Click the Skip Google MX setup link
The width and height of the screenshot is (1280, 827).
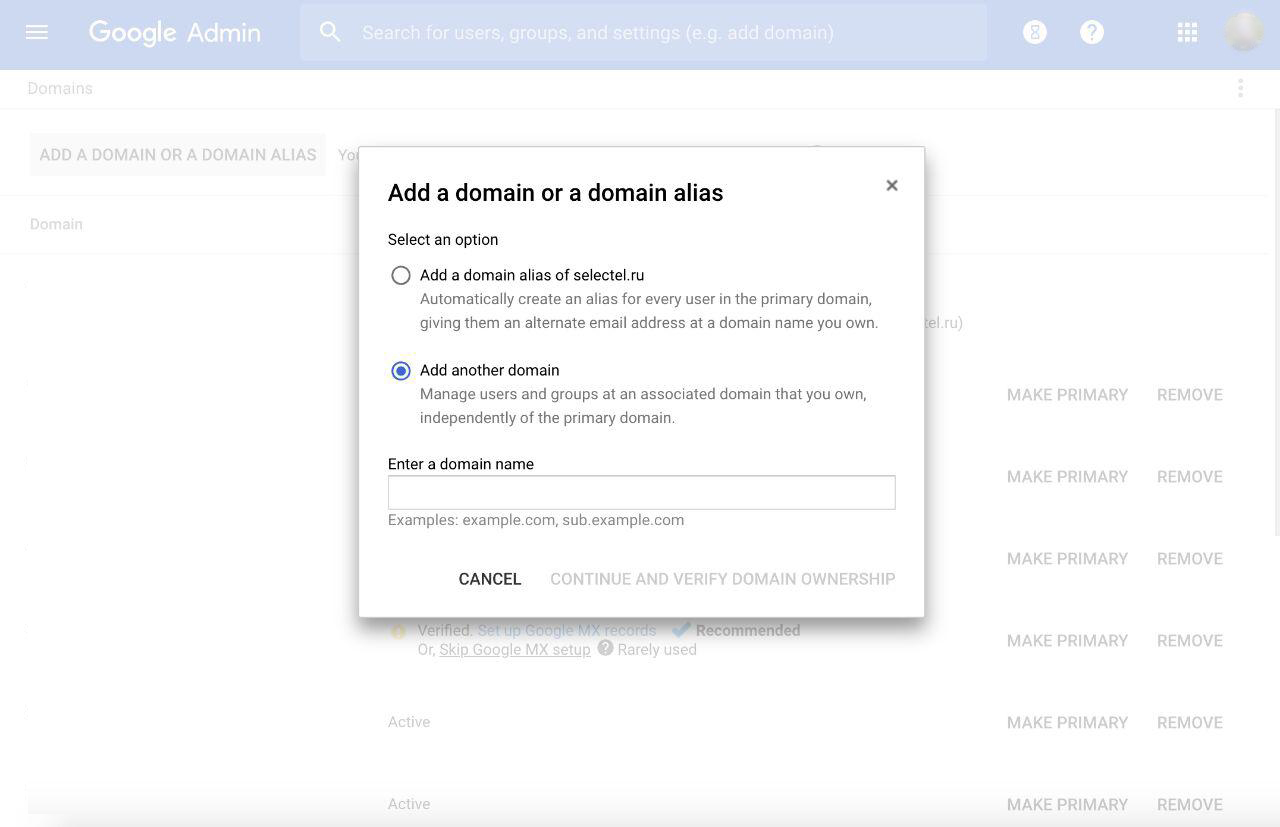coord(515,649)
